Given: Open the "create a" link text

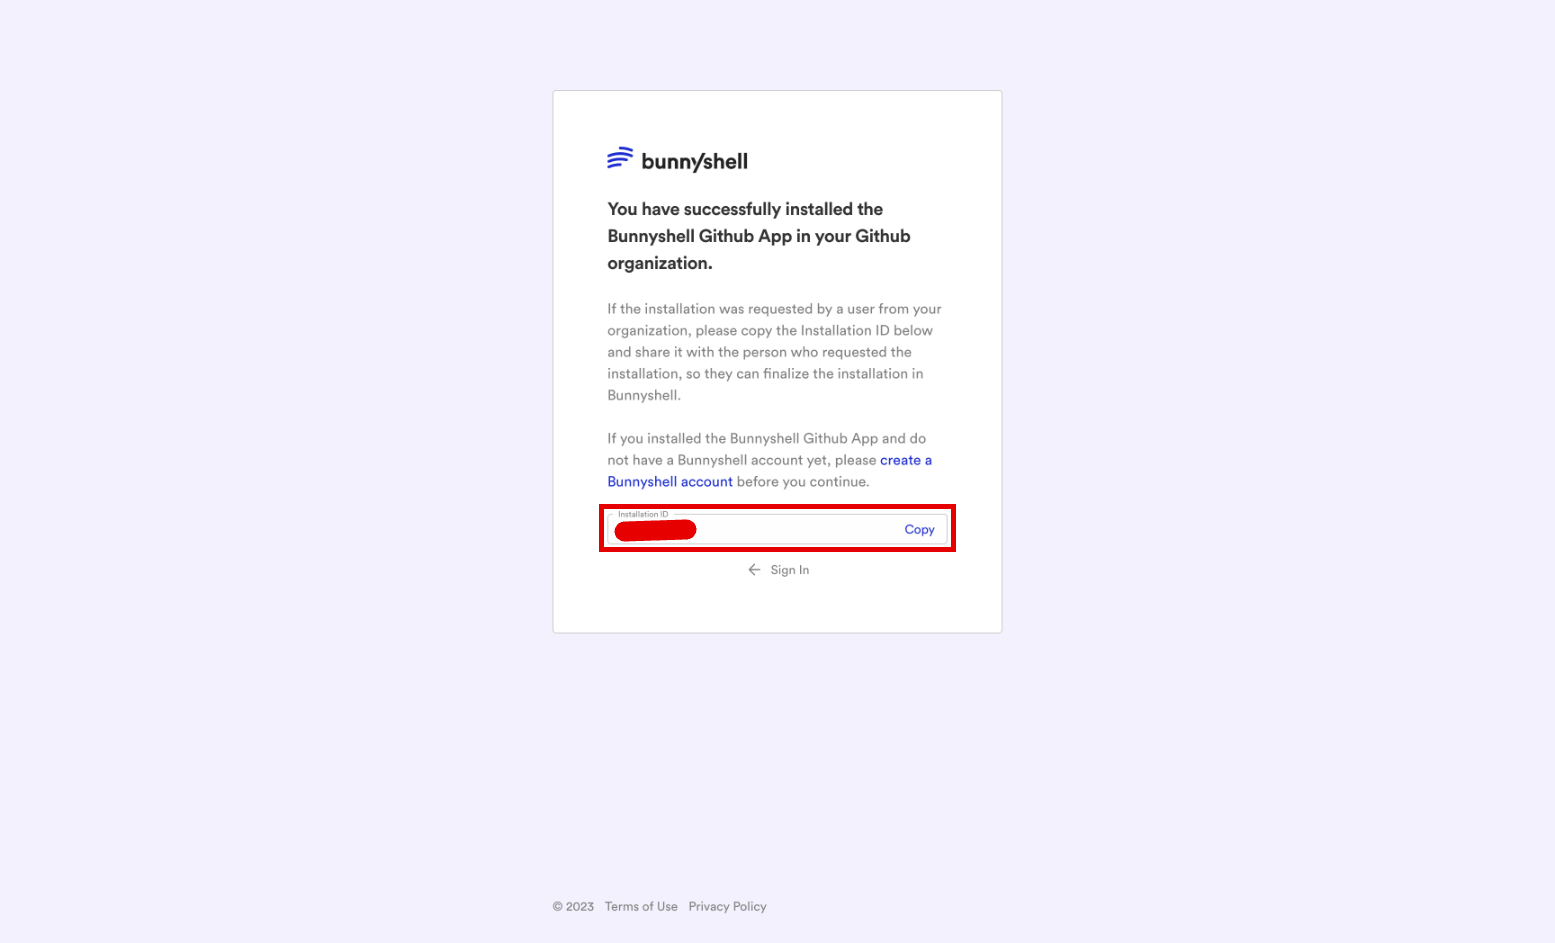Looking at the screenshot, I should [906, 460].
